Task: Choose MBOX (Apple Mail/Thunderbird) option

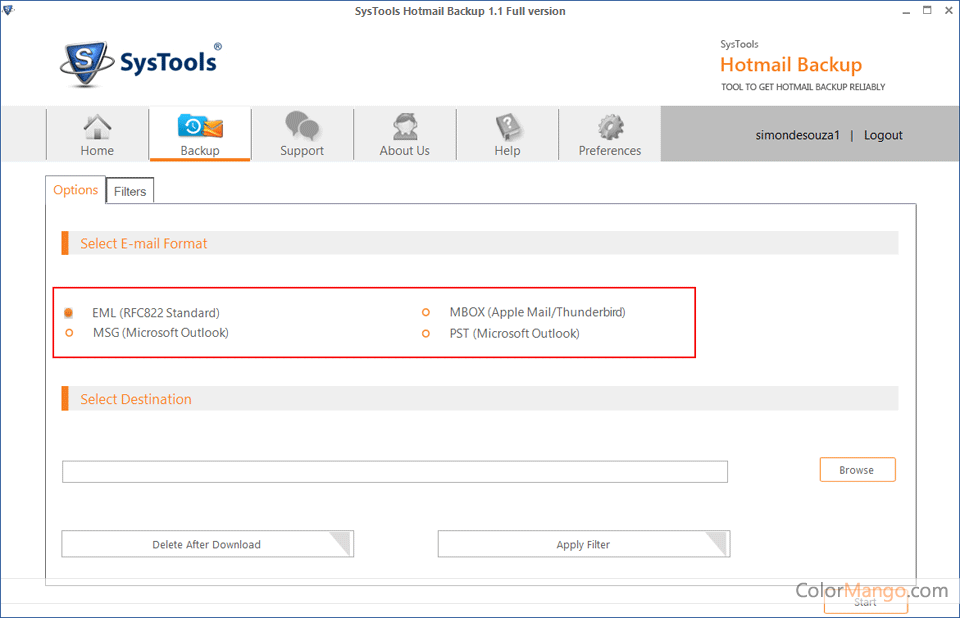Action: pos(426,313)
